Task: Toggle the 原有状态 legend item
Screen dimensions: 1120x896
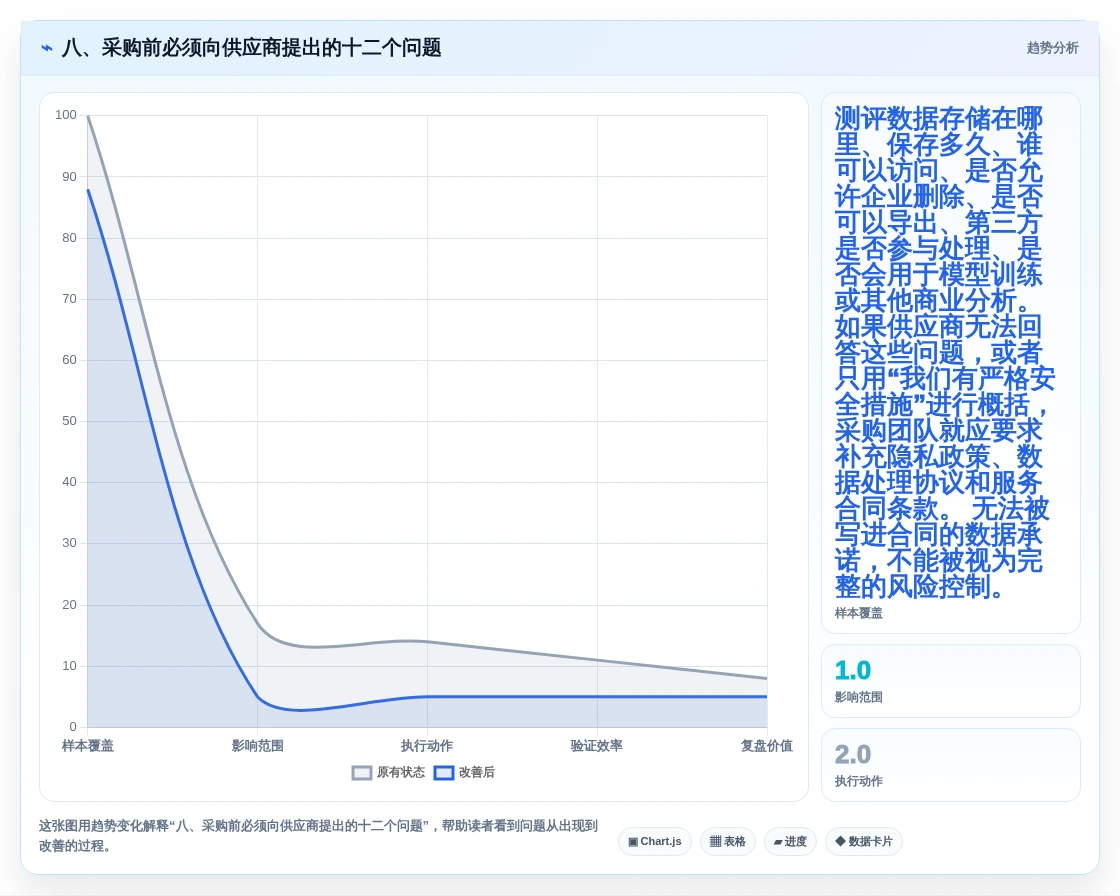Action: 388,772
